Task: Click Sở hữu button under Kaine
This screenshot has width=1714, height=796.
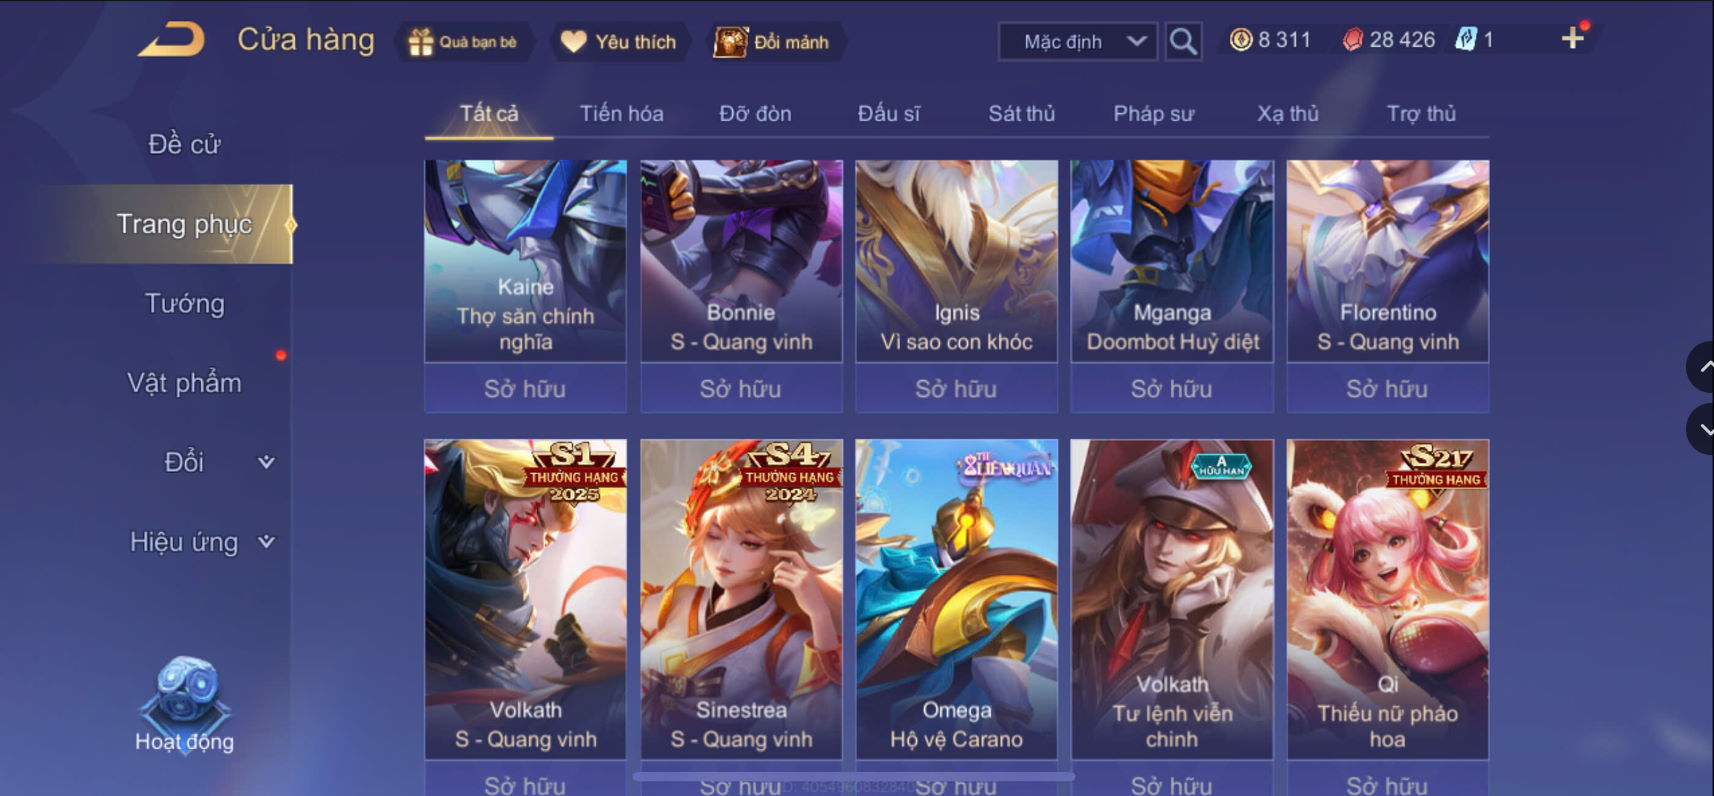Action: pos(525,389)
